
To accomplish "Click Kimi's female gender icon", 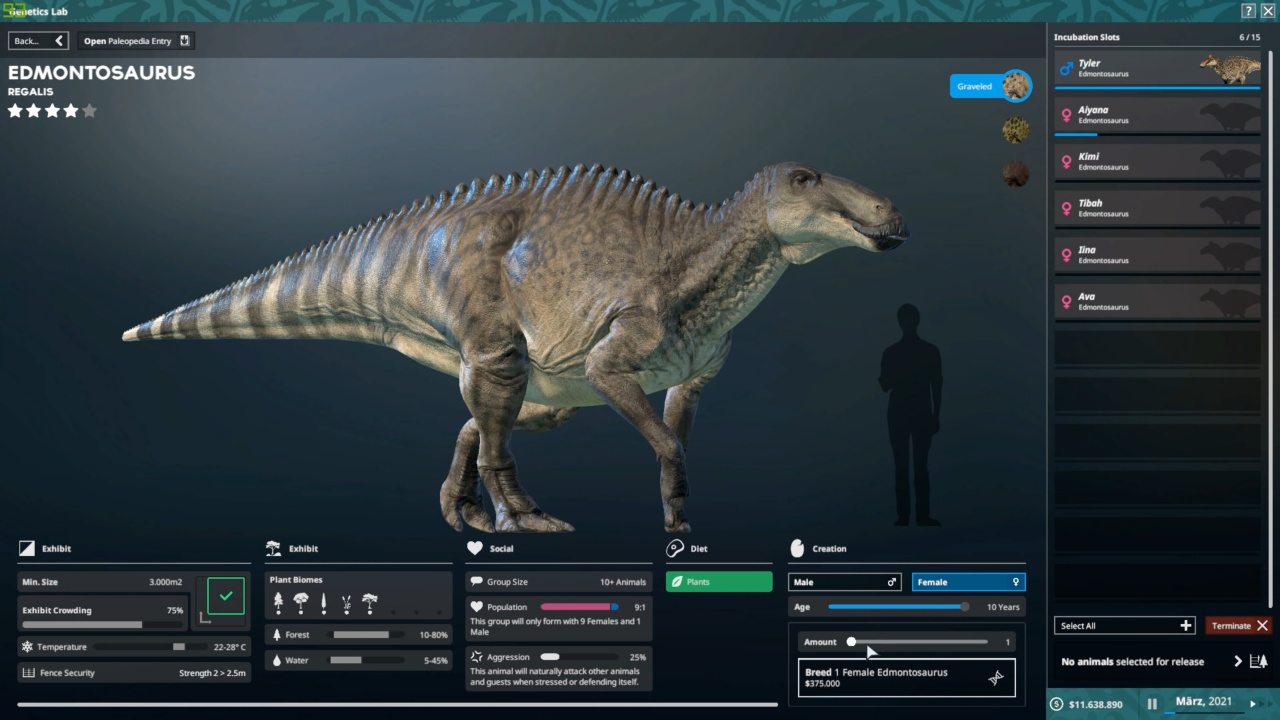I will tap(1066, 162).
